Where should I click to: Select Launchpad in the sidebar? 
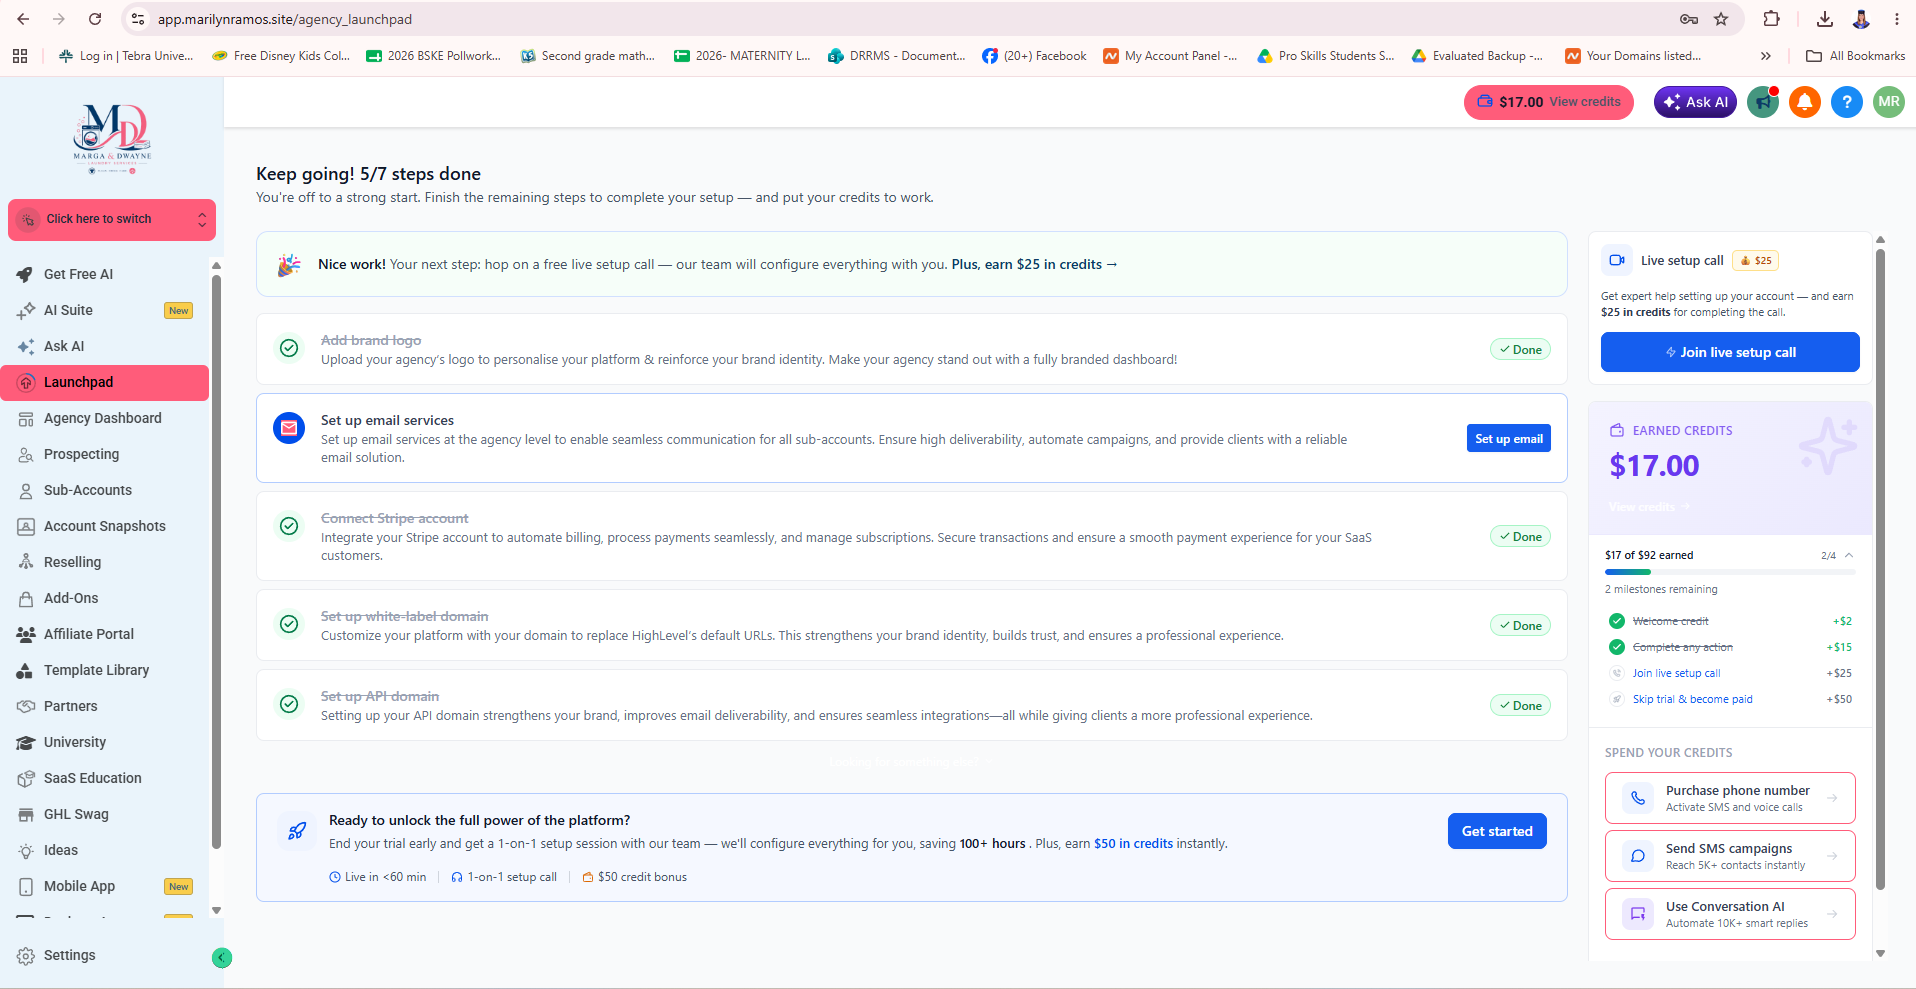coord(104,382)
